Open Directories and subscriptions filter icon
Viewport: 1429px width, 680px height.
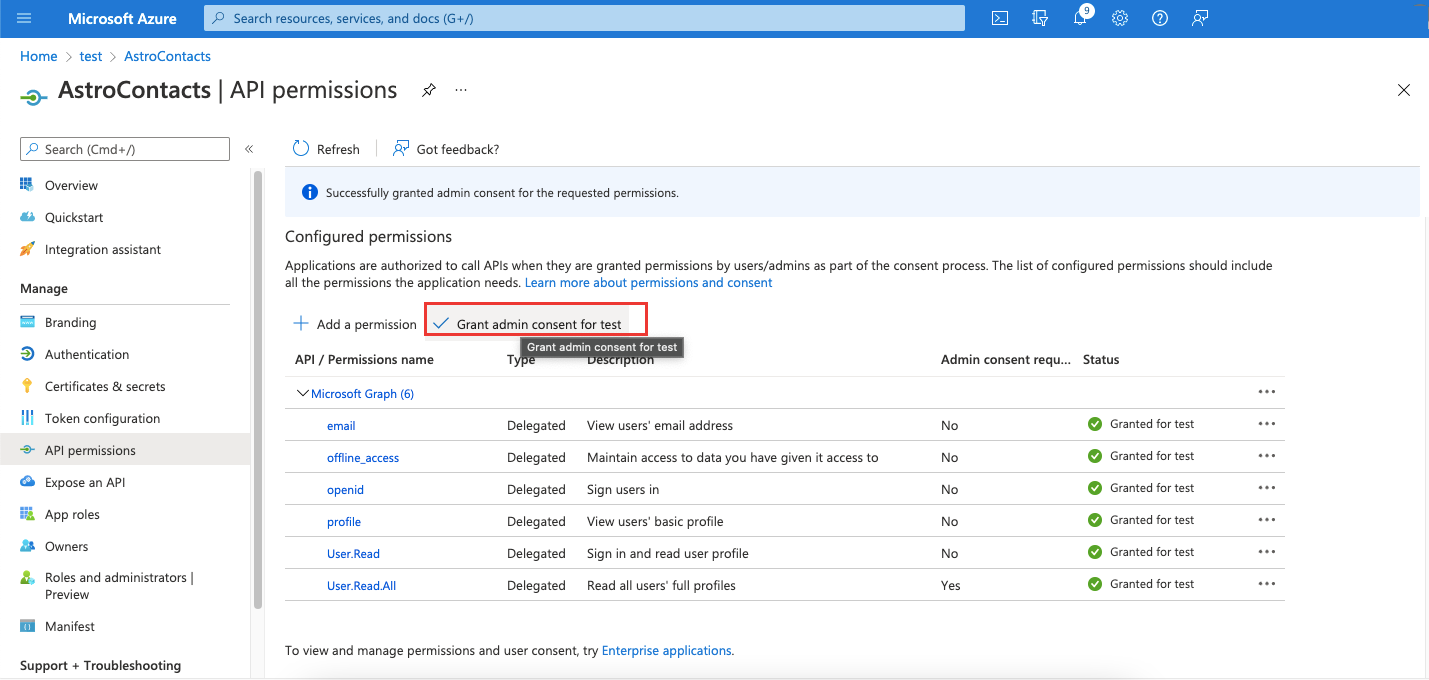pos(1040,18)
